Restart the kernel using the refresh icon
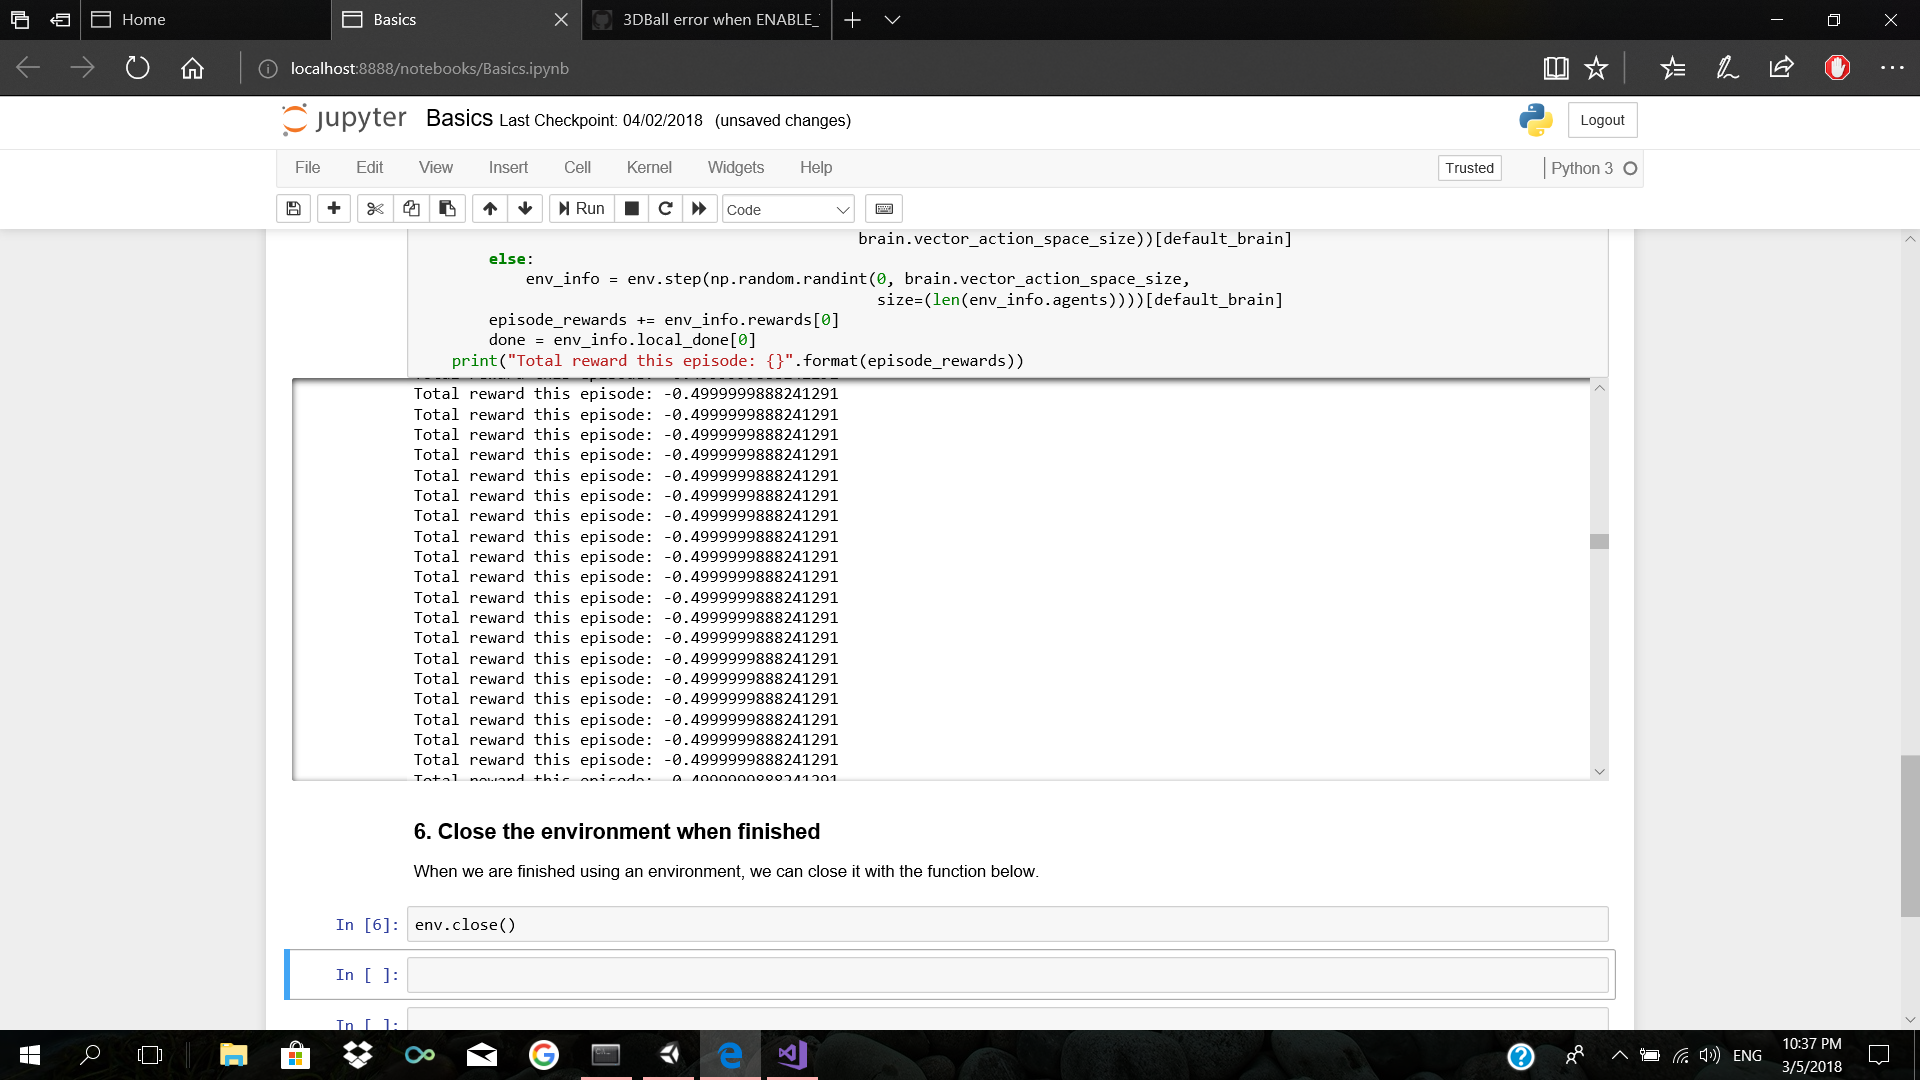1920x1080 pixels. pyautogui.click(x=665, y=208)
